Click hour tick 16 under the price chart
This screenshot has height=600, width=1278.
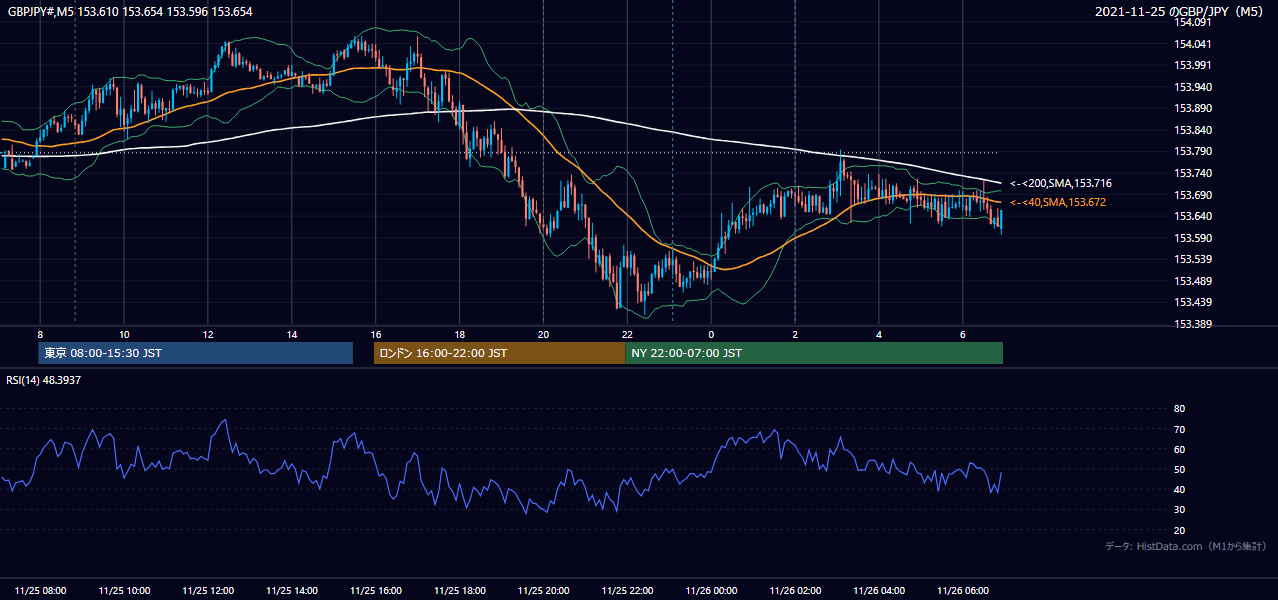click(376, 334)
